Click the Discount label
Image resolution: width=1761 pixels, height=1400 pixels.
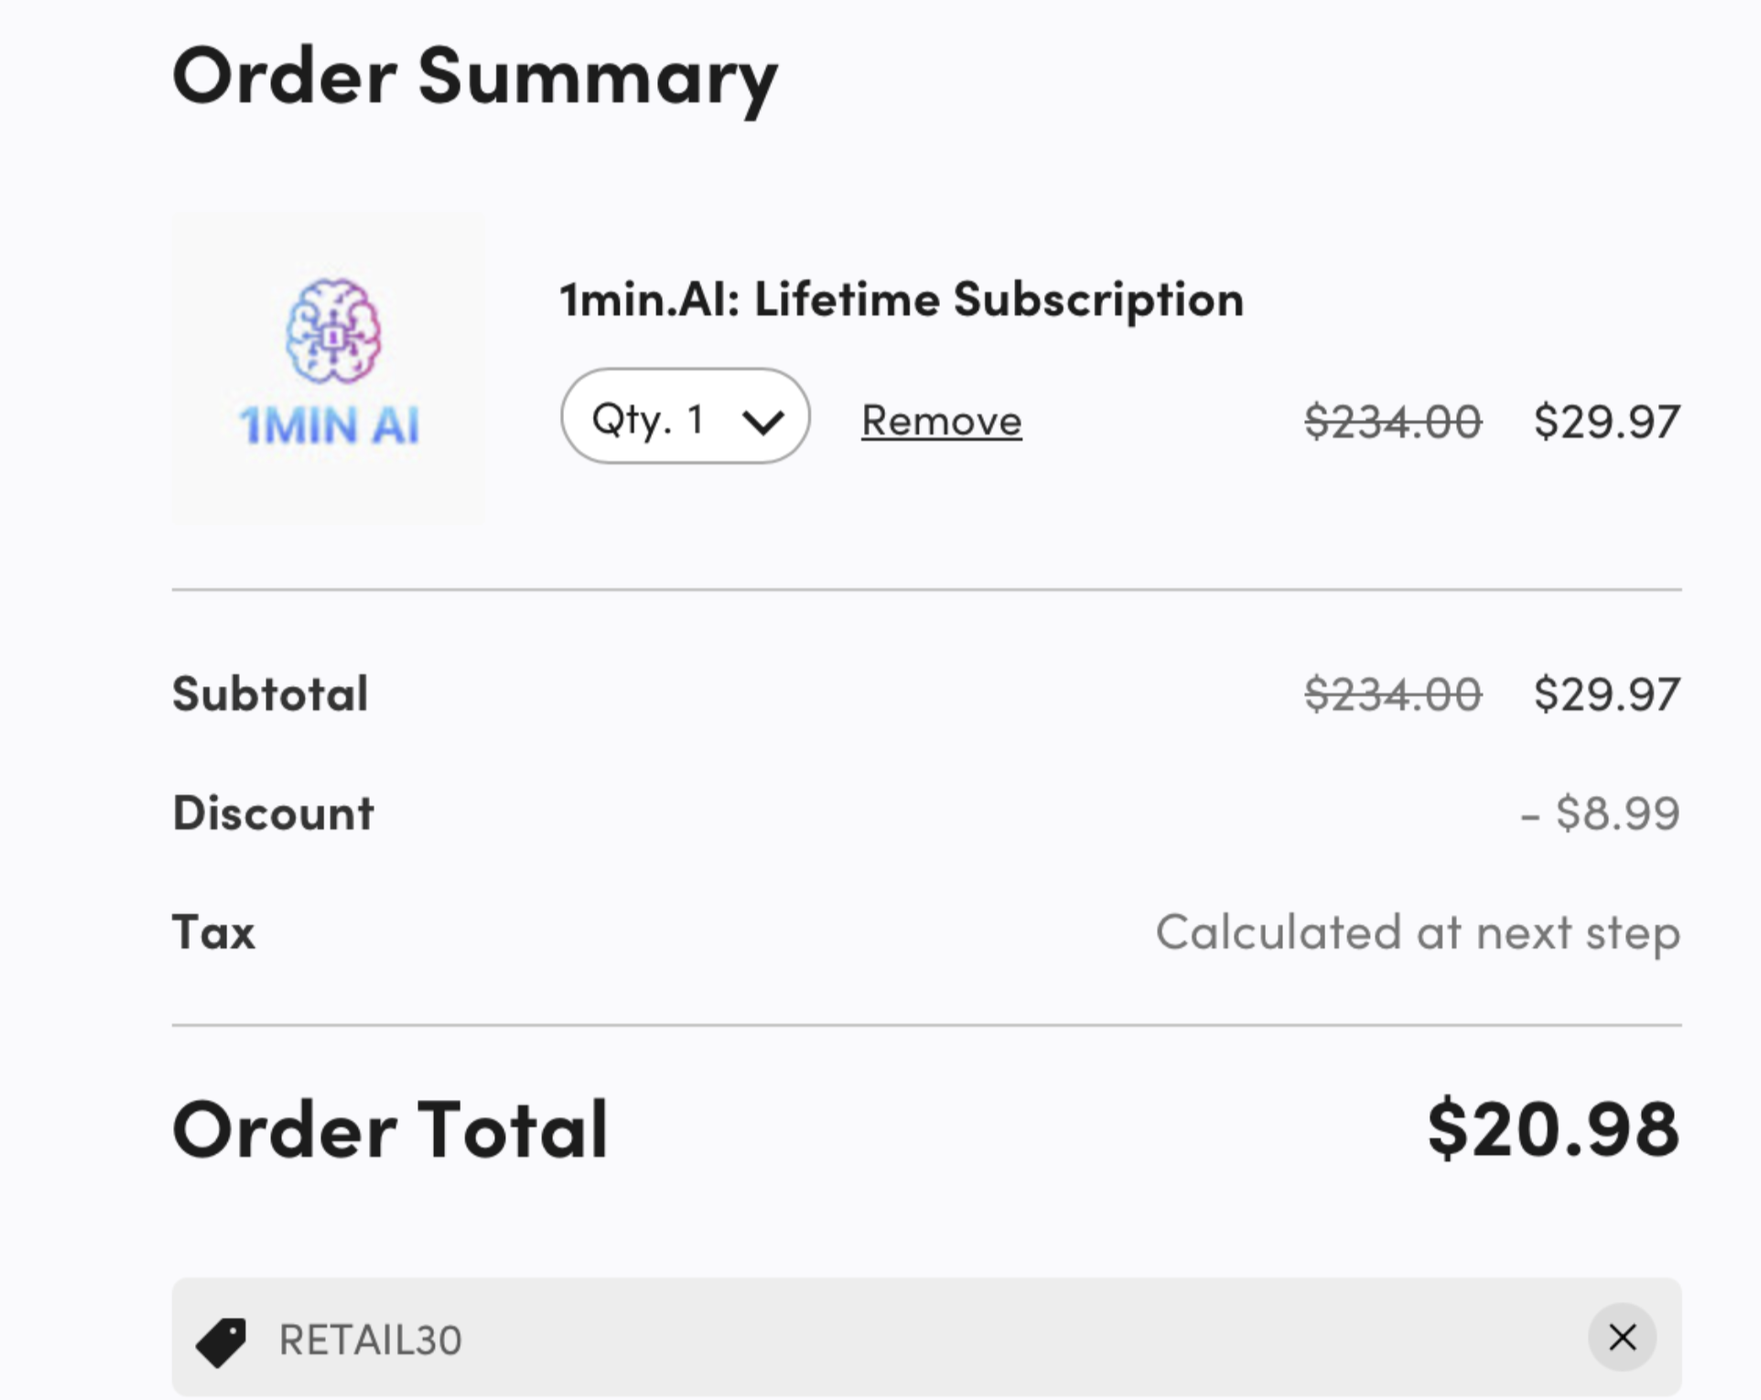[273, 813]
